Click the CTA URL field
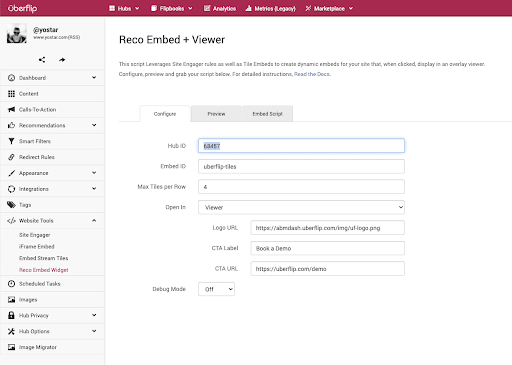 pos(328,269)
